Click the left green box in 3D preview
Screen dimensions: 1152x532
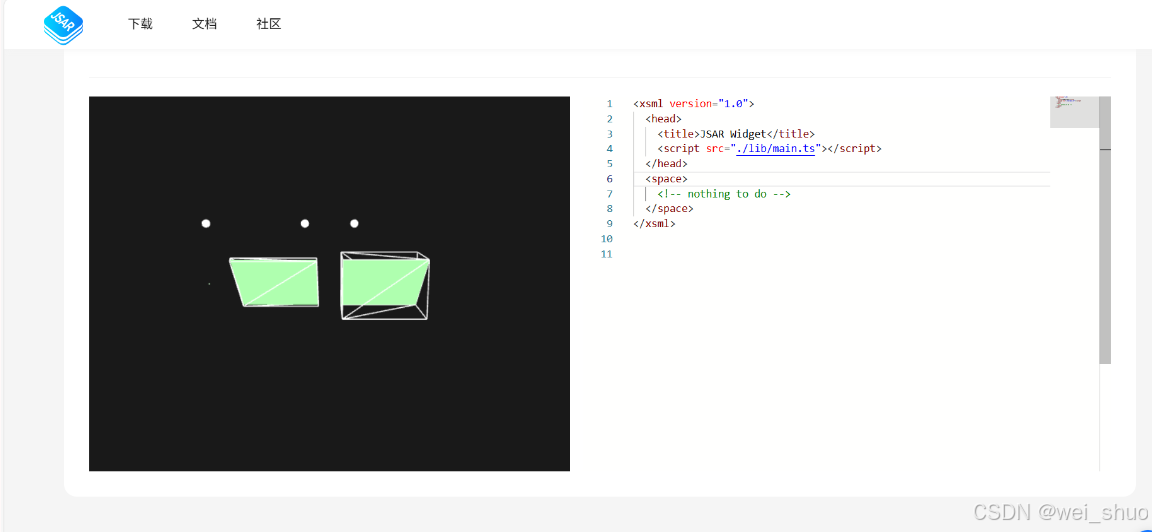pos(275,282)
